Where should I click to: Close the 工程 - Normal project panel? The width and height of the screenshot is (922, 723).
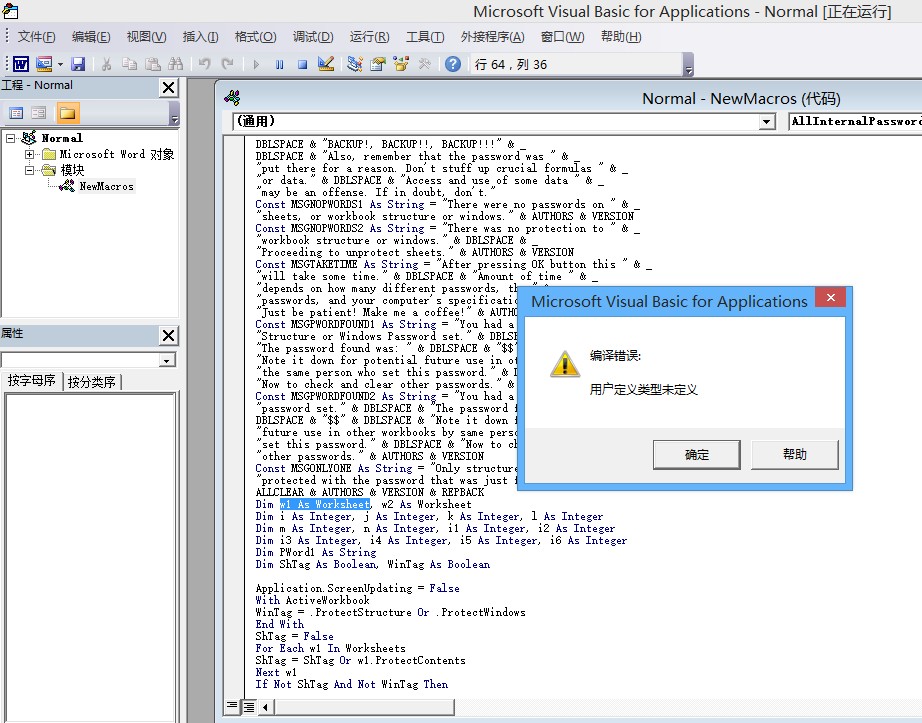pos(168,87)
